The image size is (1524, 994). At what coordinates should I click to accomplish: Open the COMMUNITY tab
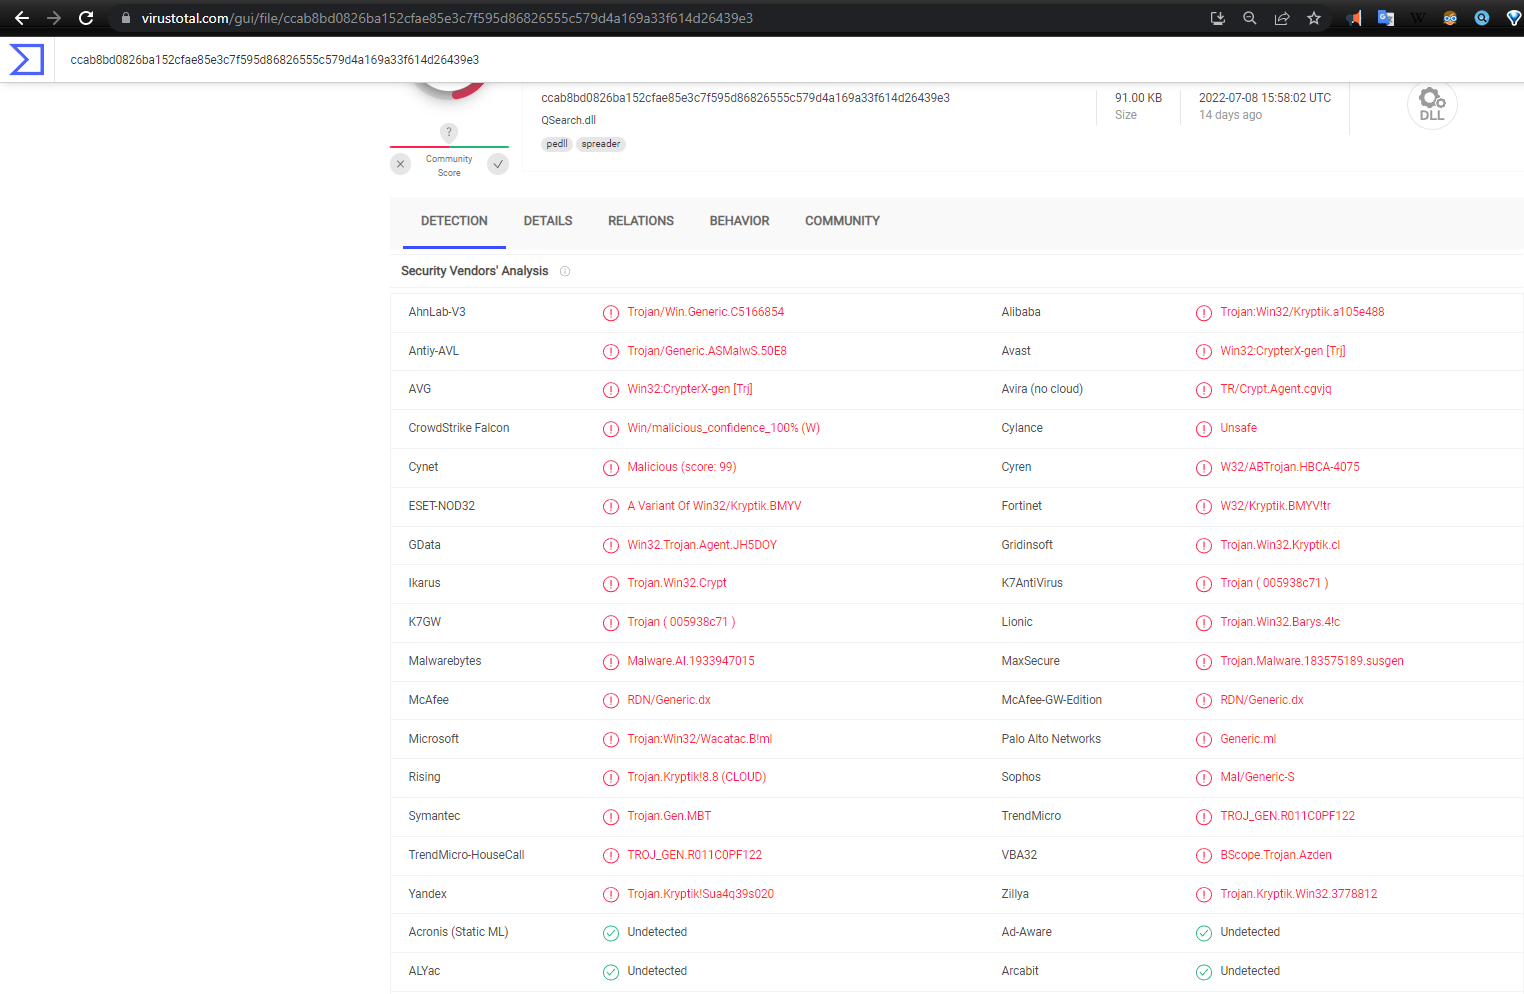click(x=842, y=221)
